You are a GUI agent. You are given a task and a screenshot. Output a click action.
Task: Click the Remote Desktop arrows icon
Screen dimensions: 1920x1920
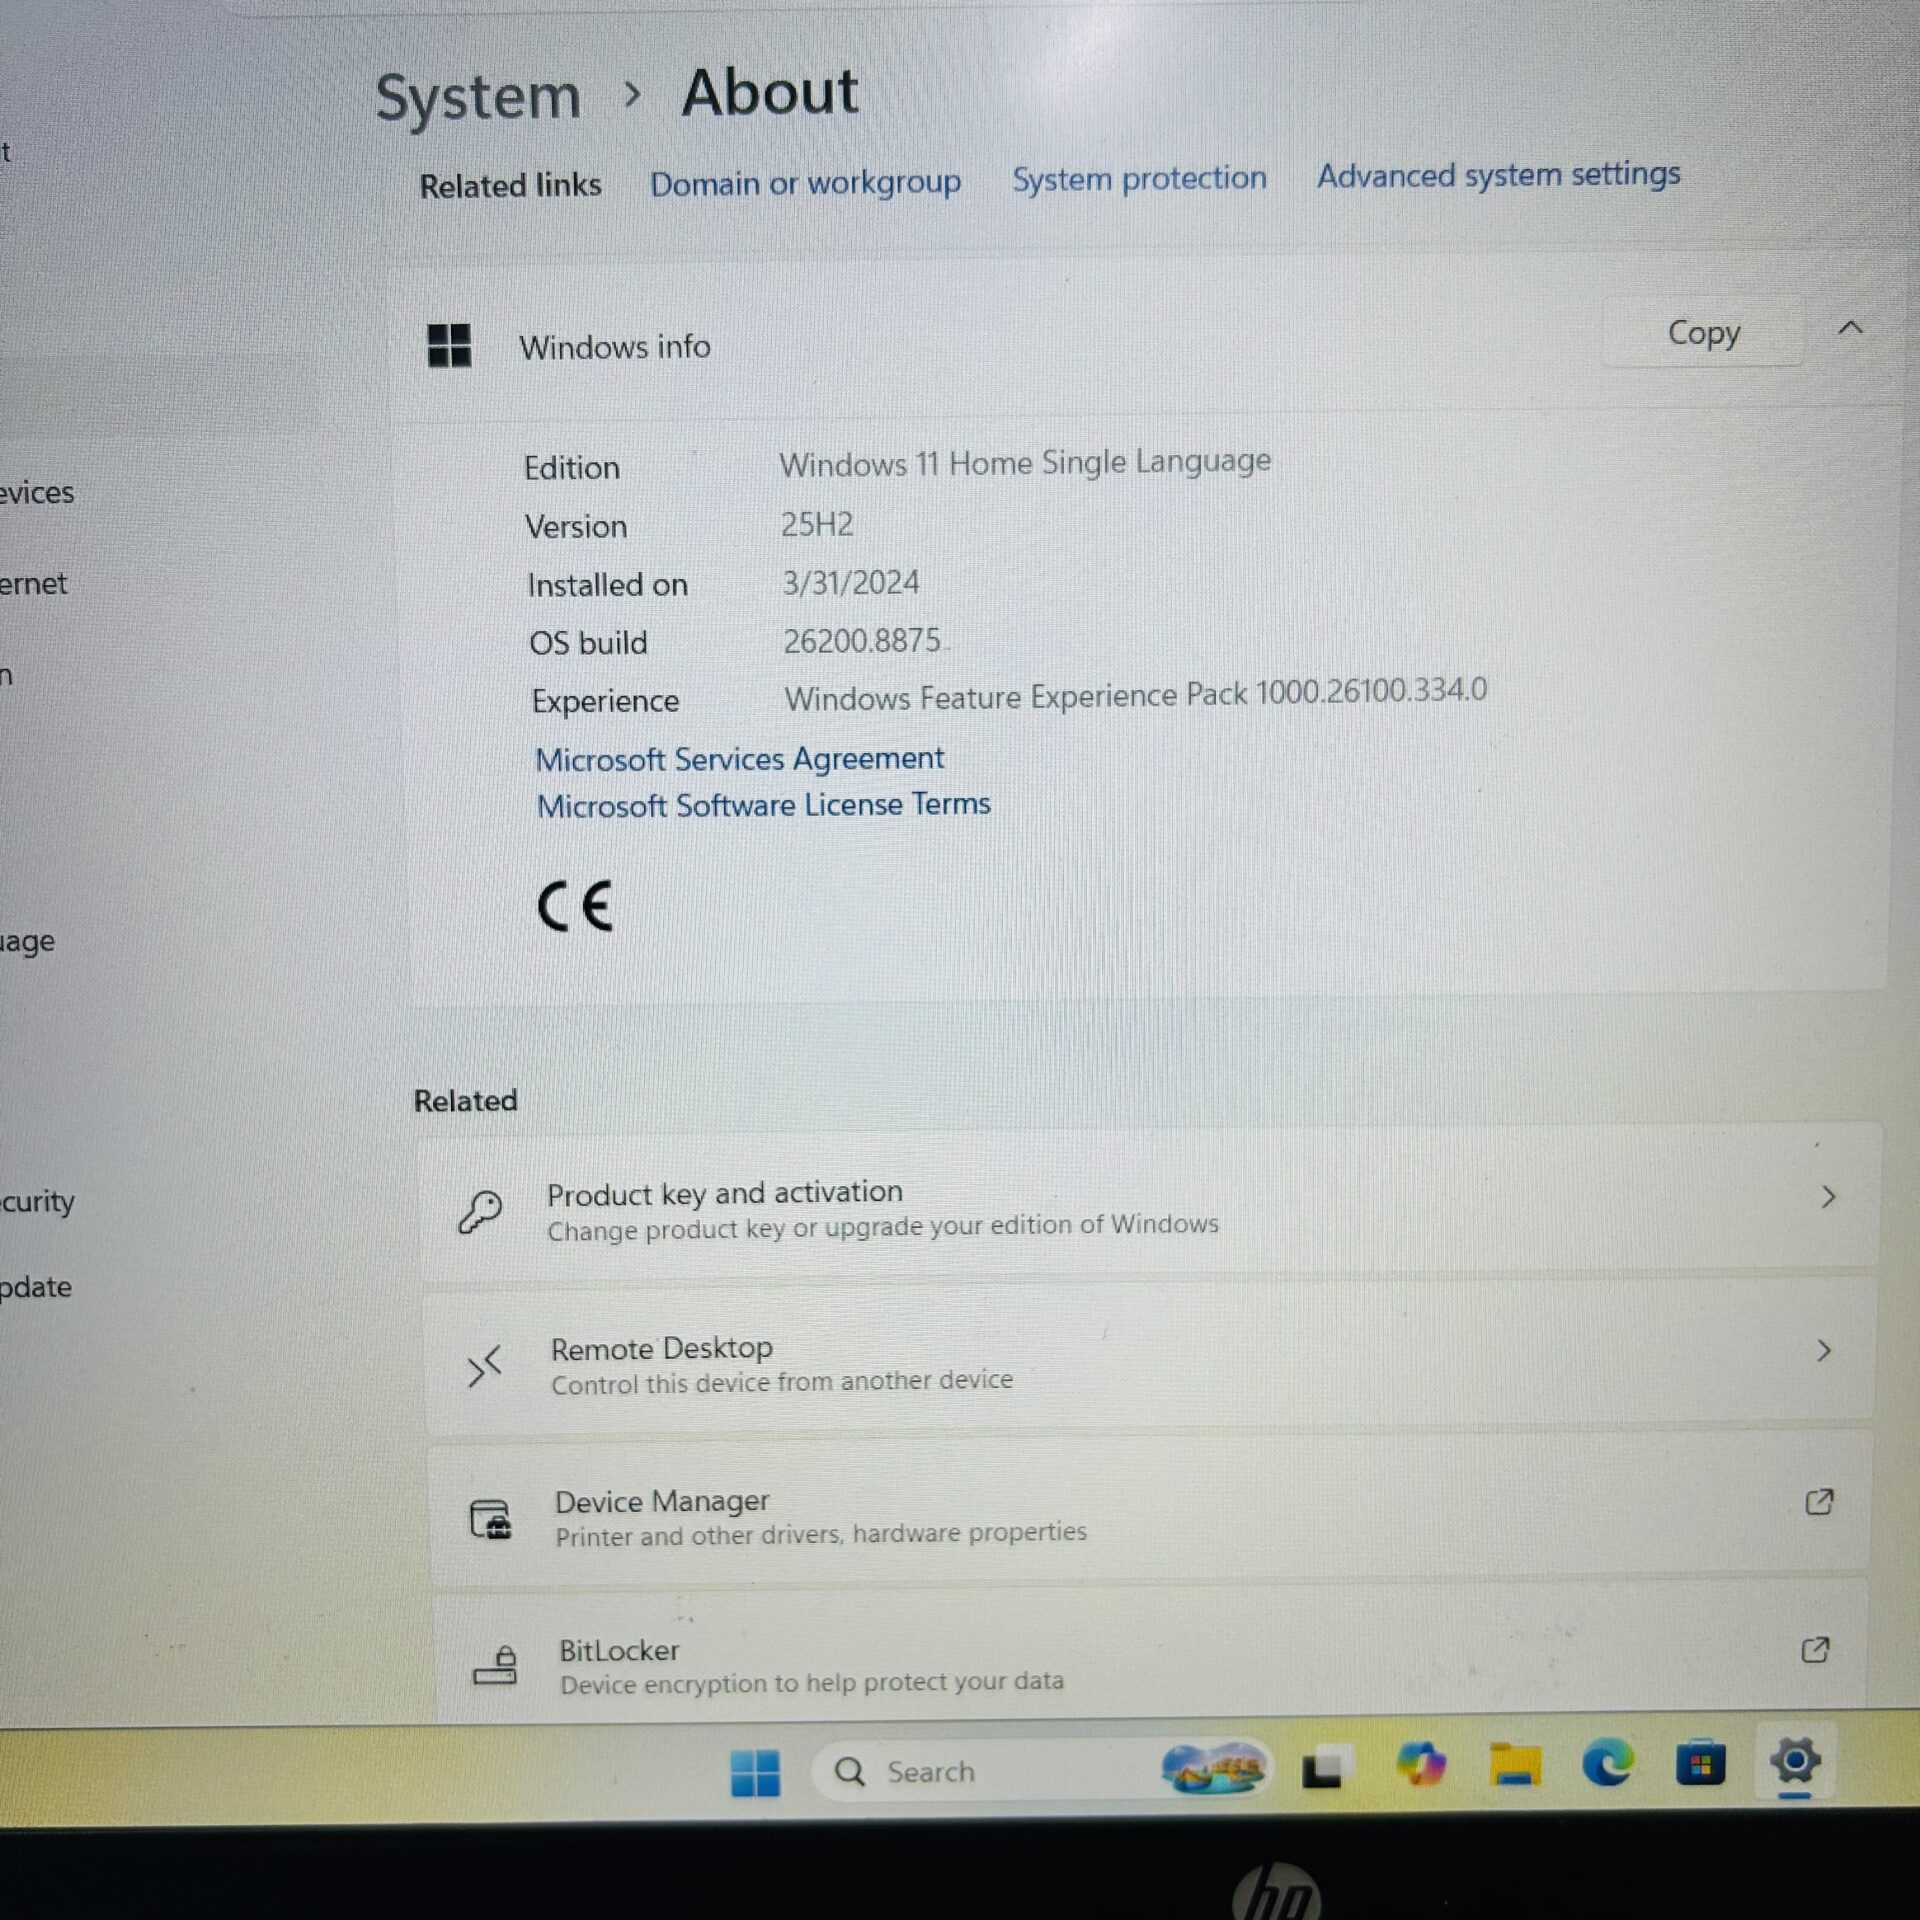point(485,1366)
